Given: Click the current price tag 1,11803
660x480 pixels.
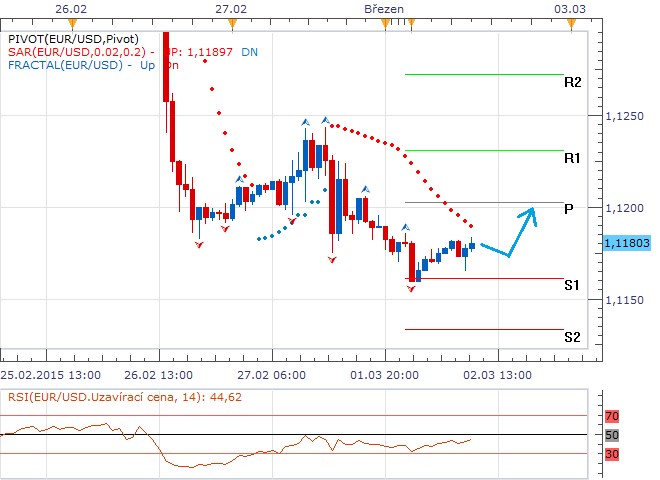Looking at the screenshot, I should [627, 242].
